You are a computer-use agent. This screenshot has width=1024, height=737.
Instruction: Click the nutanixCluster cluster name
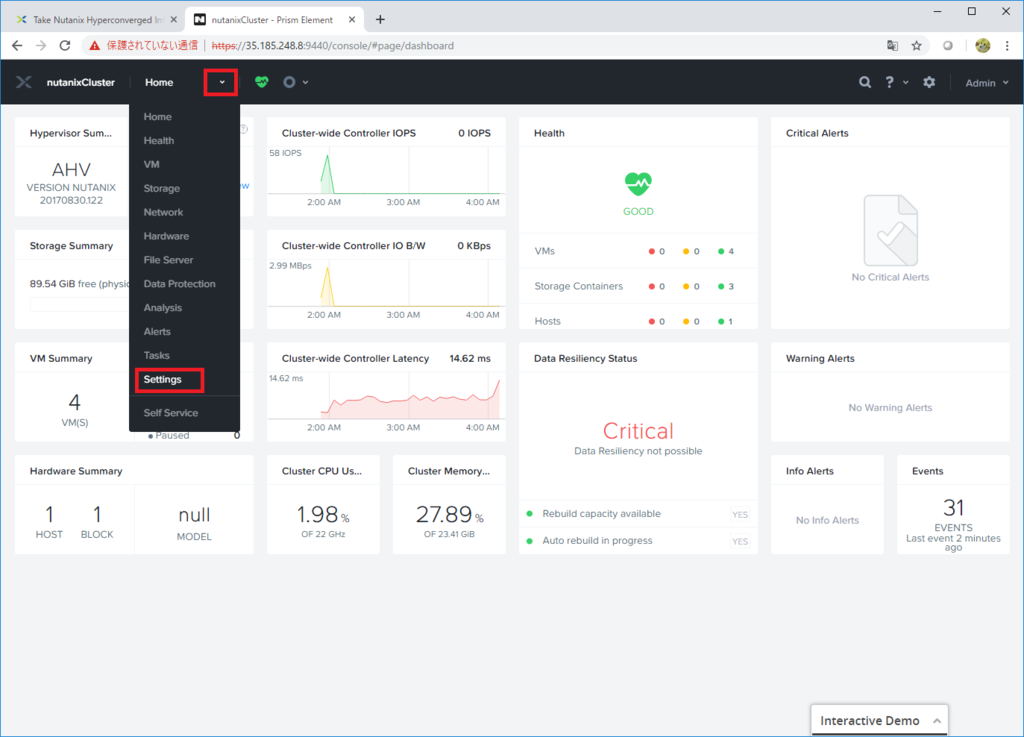(x=80, y=82)
